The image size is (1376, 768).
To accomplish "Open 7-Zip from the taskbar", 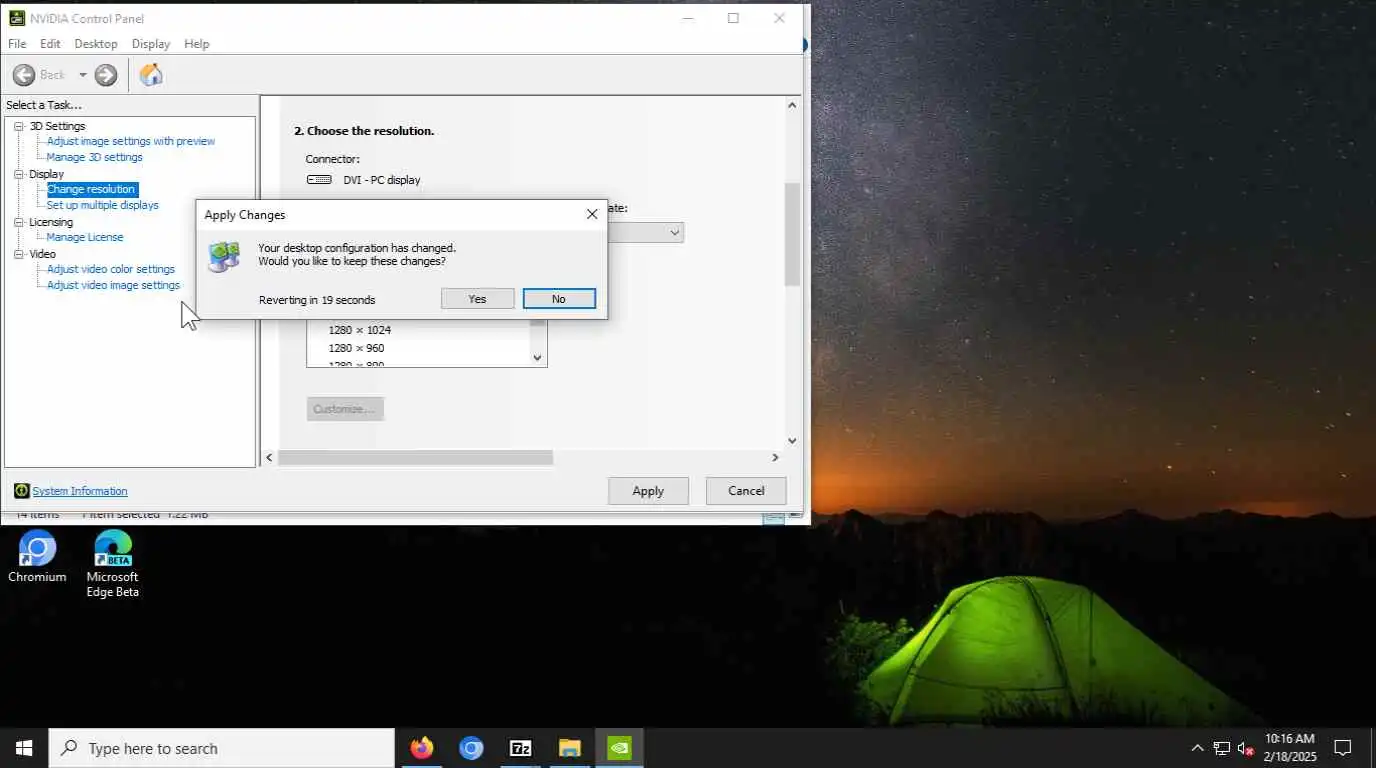I will coord(520,748).
